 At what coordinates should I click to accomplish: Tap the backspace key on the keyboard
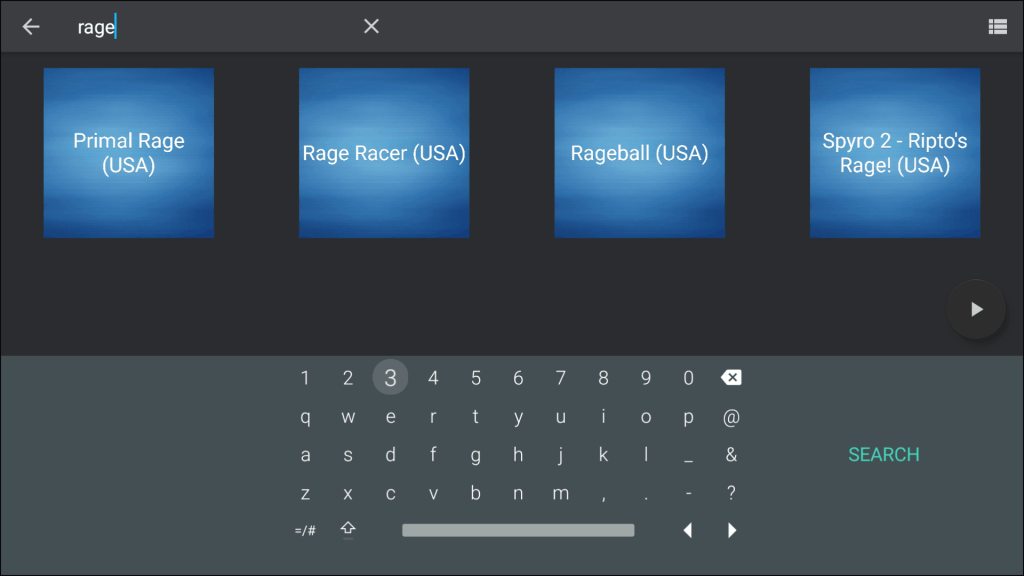point(731,378)
